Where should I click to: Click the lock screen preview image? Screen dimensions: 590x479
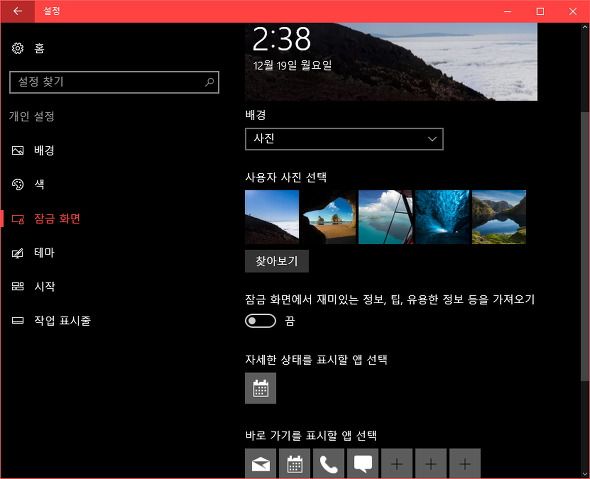coord(391,62)
